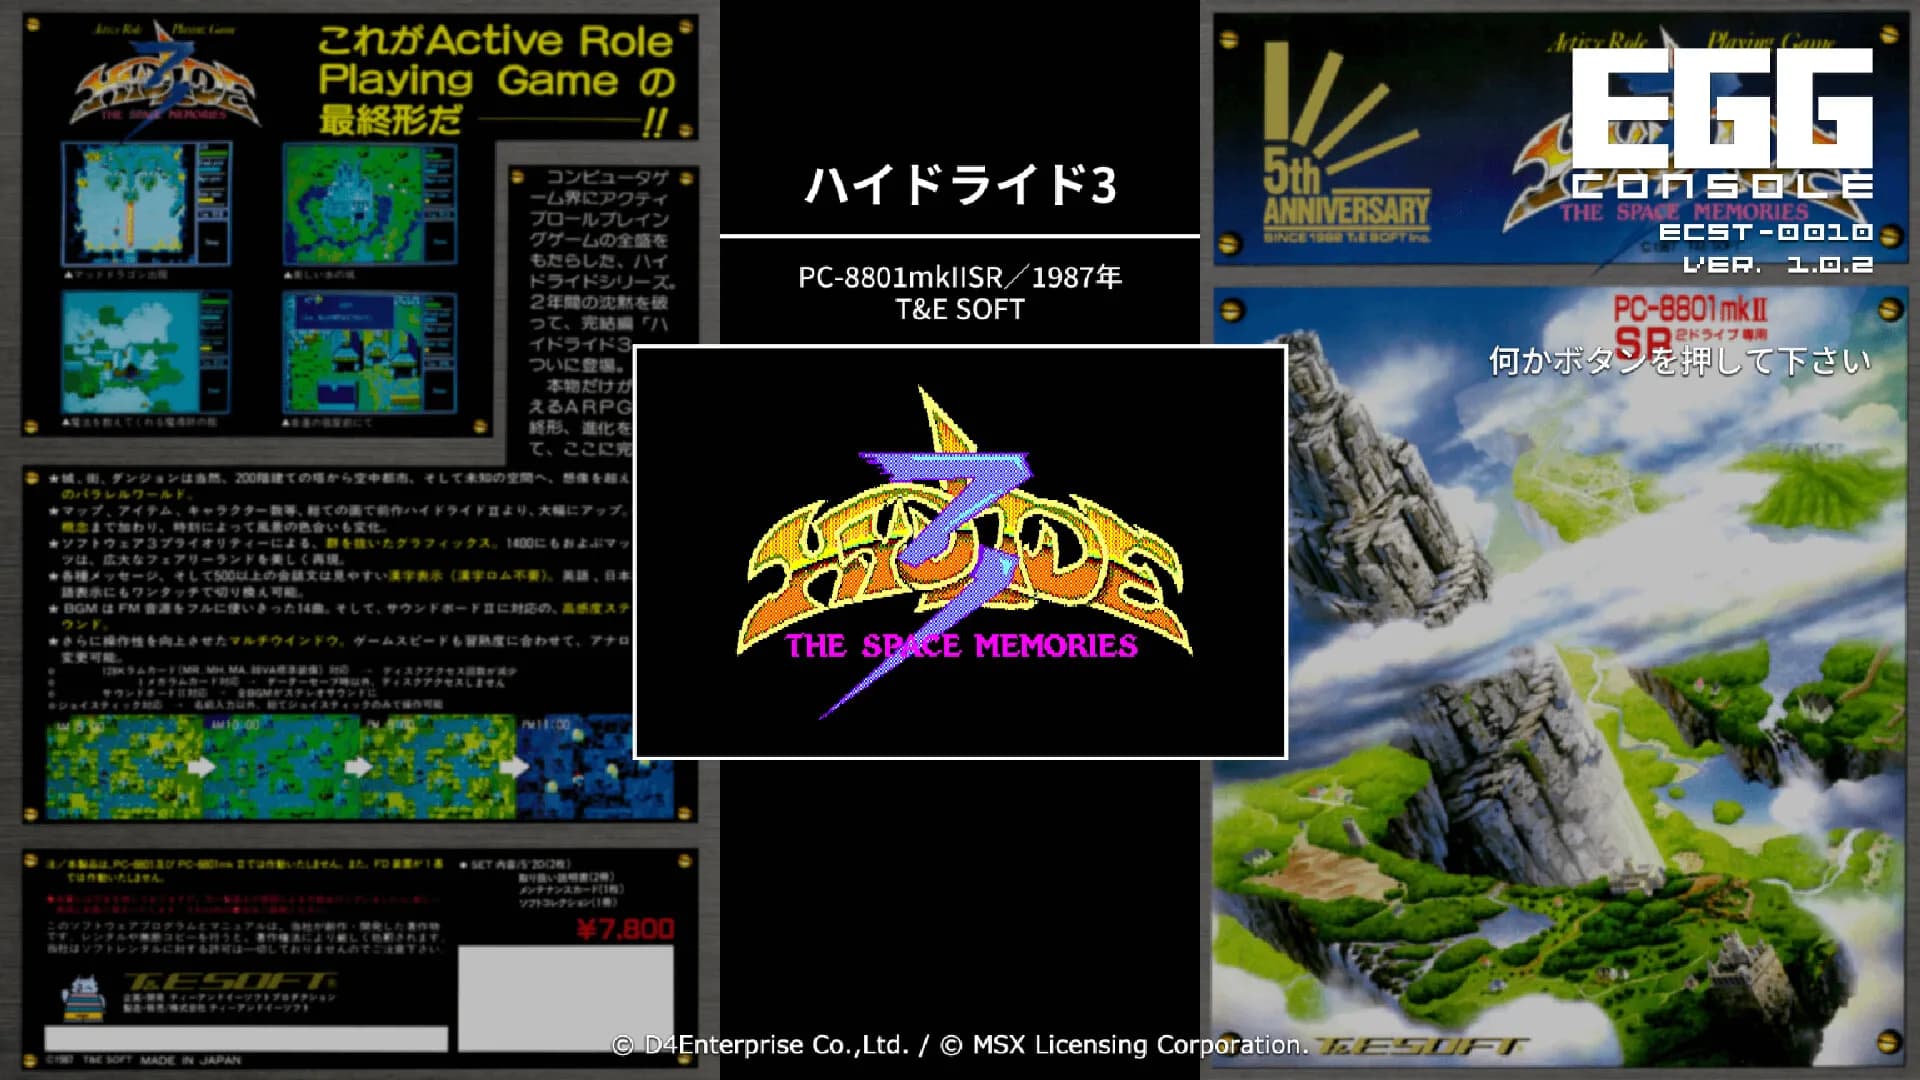Click the VER. 1.0.2 version label
The image size is (1920, 1080).
(1777, 265)
